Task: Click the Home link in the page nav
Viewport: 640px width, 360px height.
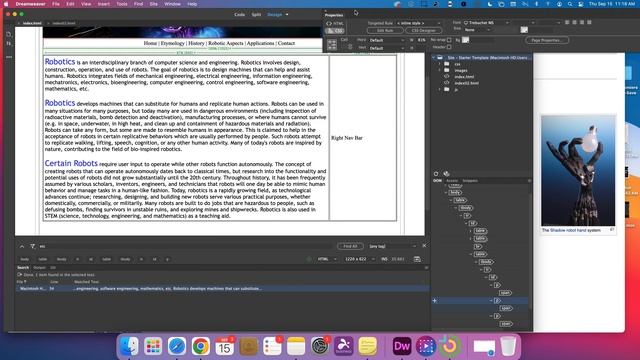Action: (x=150, y=43)
